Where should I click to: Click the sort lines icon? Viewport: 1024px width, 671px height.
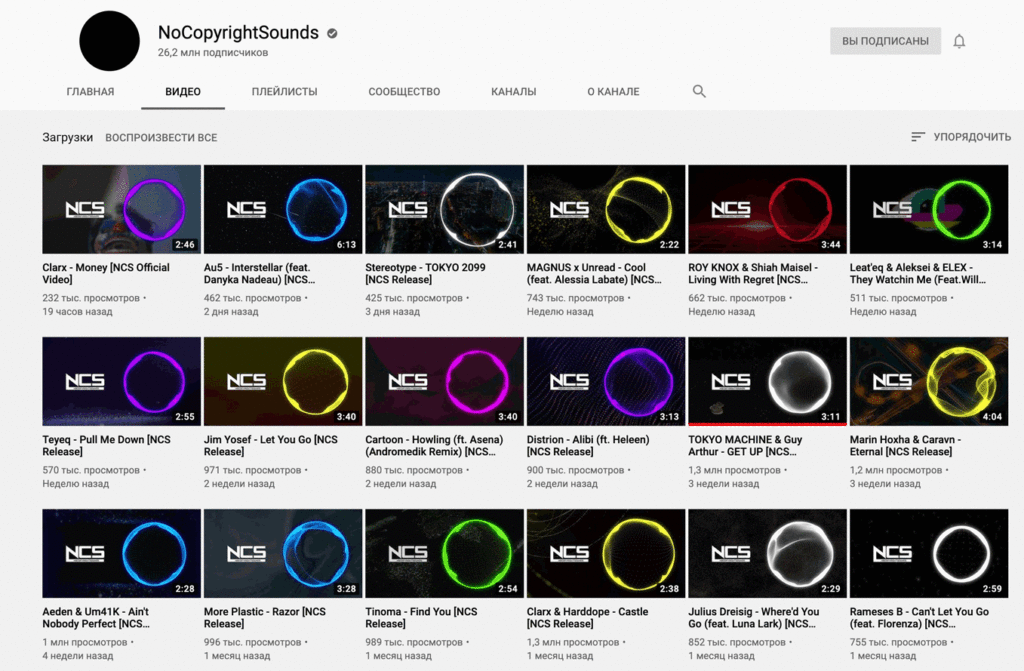(917, 137)
